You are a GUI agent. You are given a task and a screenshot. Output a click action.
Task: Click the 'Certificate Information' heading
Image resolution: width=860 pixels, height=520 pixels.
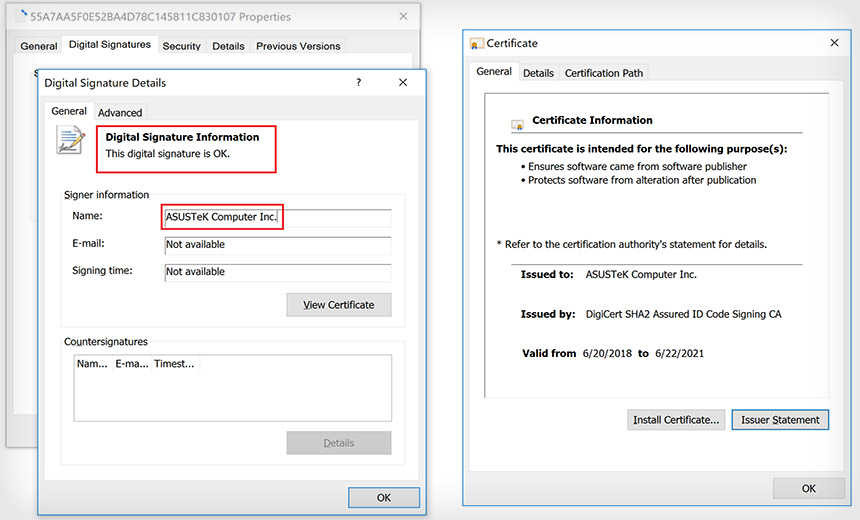[x=592, y=120]
